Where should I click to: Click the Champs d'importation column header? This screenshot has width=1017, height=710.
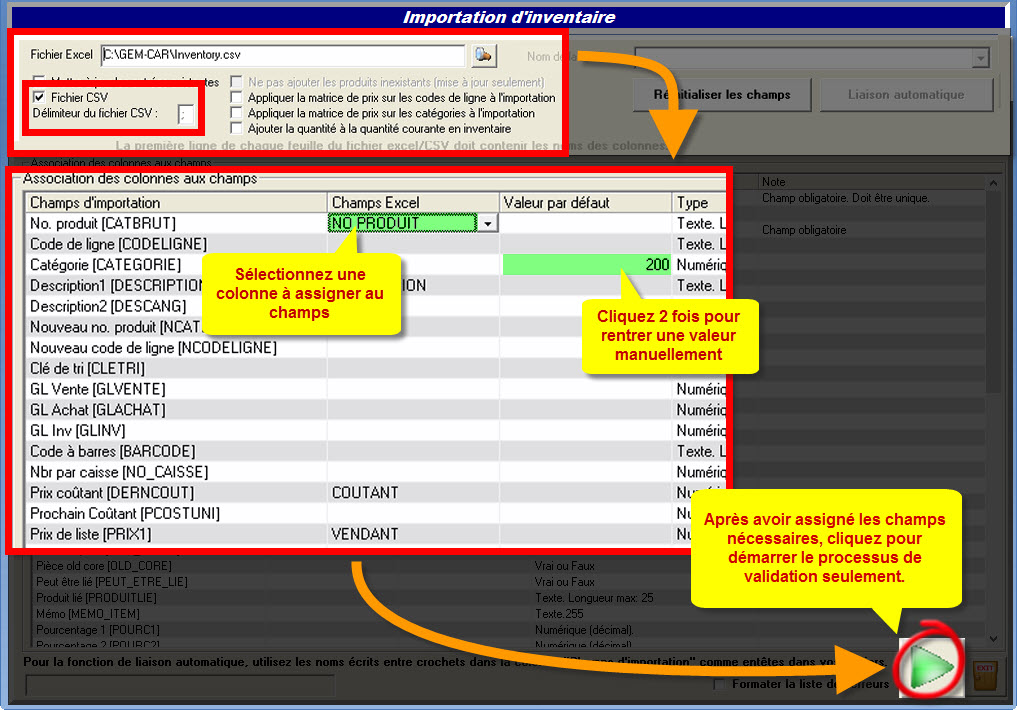click(x=176, y=203)
